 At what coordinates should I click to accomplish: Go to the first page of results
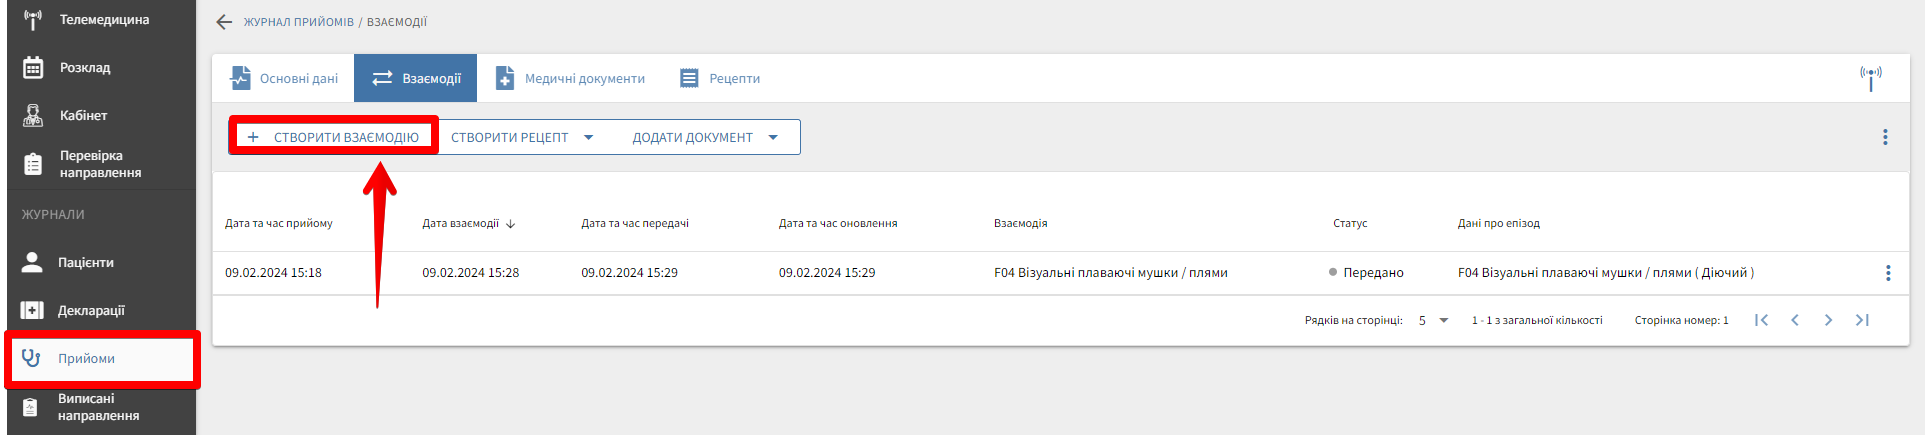pyautogui.click(x=1761, y=320)
